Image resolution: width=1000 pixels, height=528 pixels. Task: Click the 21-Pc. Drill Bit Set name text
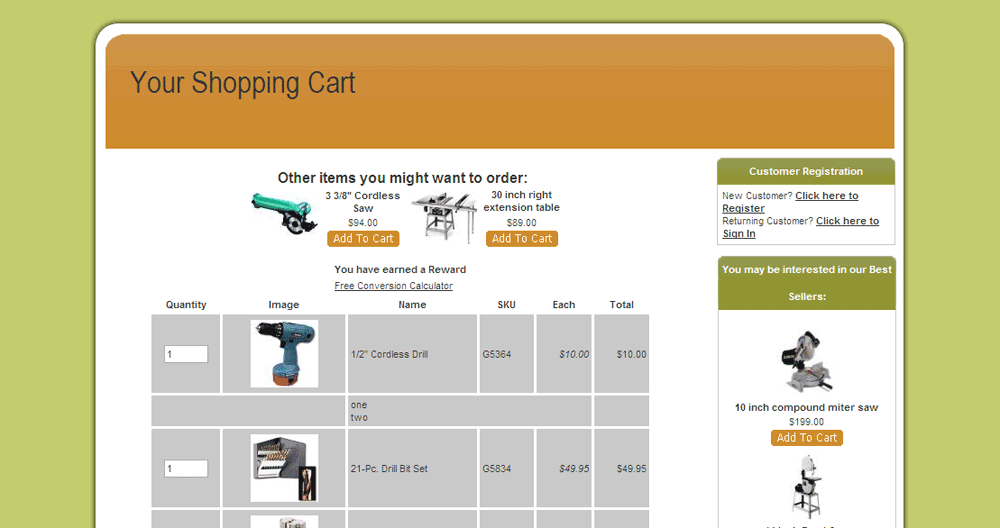pyautogui.click(x=389, y=469)
